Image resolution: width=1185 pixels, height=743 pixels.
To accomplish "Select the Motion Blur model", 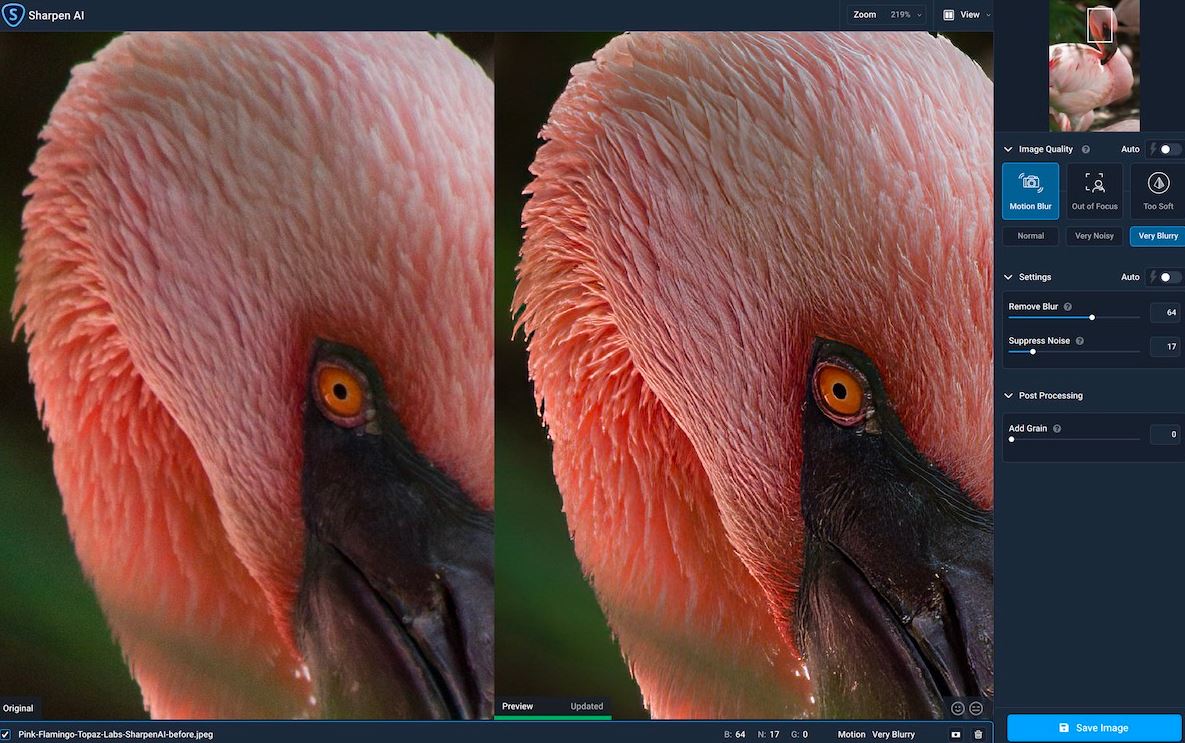I will coord(1030,191).
